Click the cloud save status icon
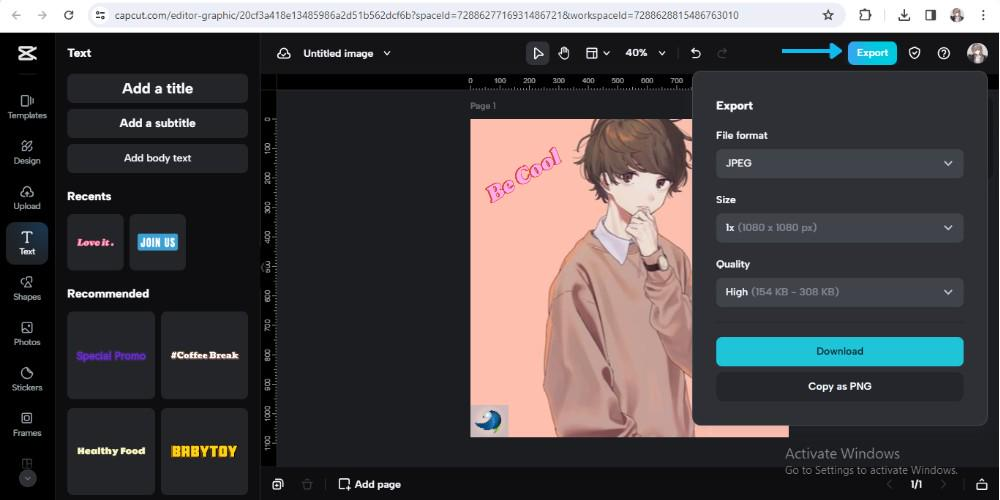 (284, 54)
